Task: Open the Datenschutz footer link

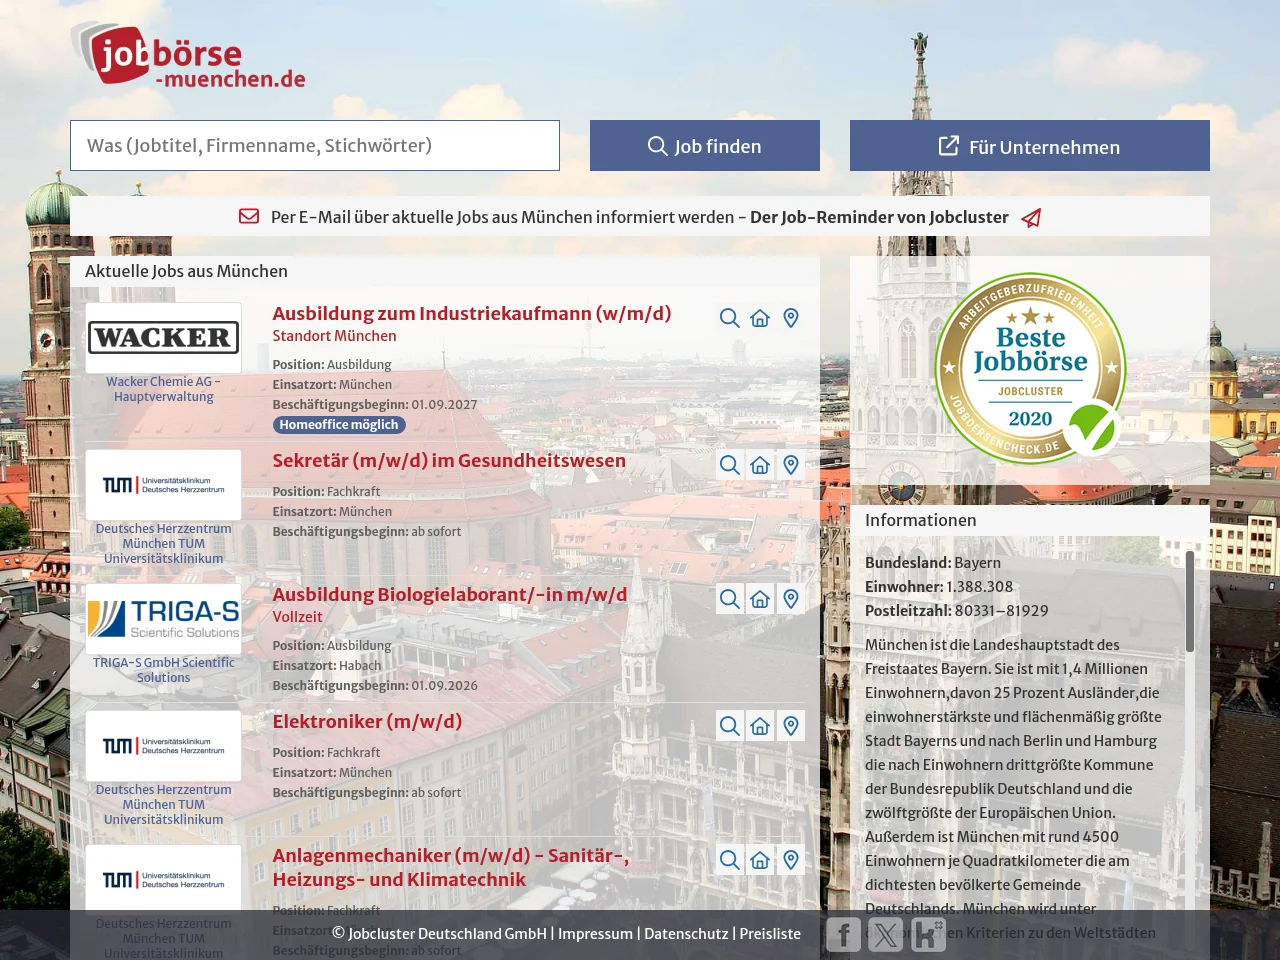Action: click(686, 933)
